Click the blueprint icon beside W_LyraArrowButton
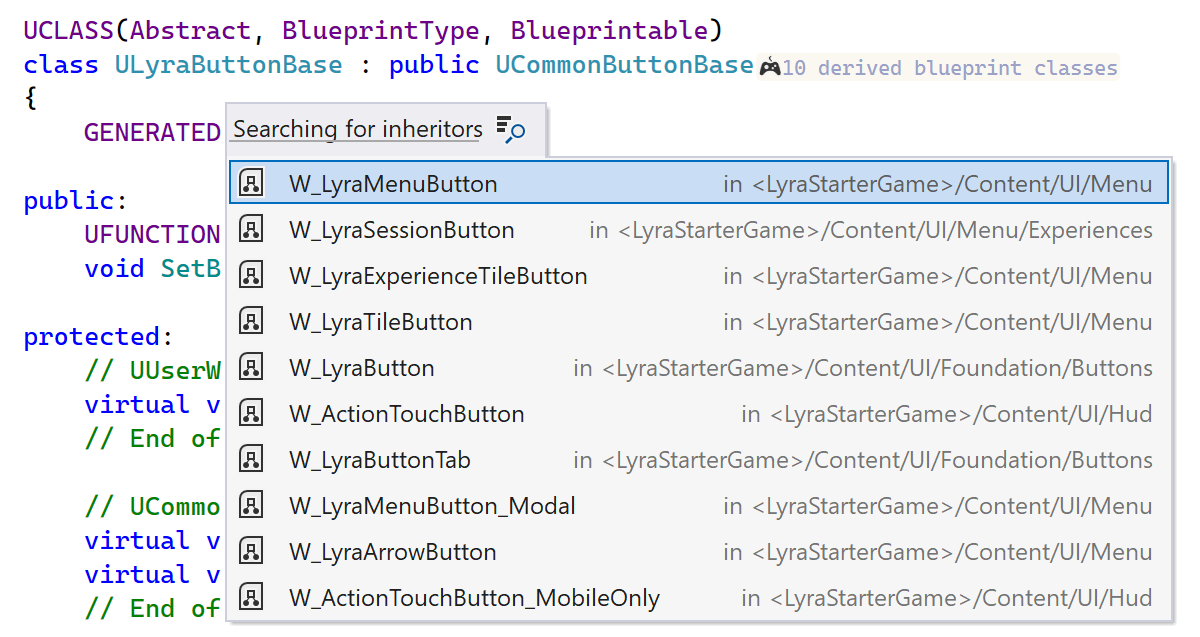This screenshot has width=1200, height=637. coord(252,551)
